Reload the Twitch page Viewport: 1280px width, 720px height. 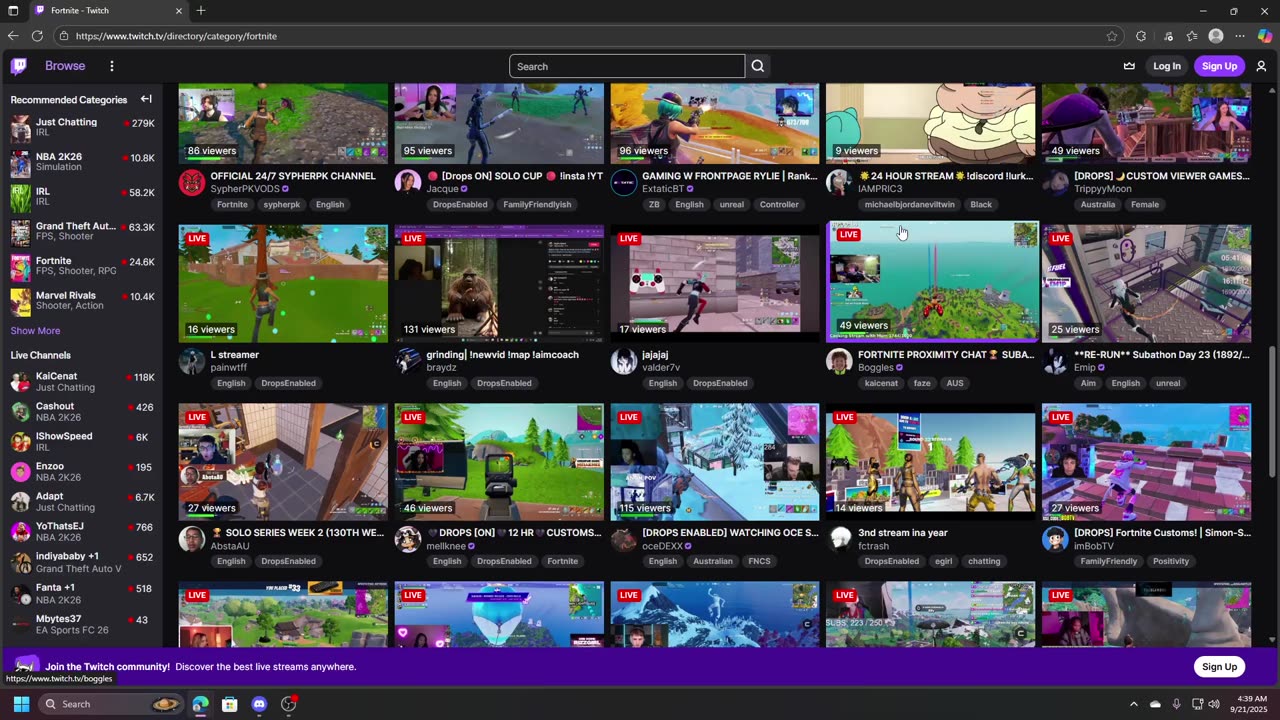tap(37, 36)
